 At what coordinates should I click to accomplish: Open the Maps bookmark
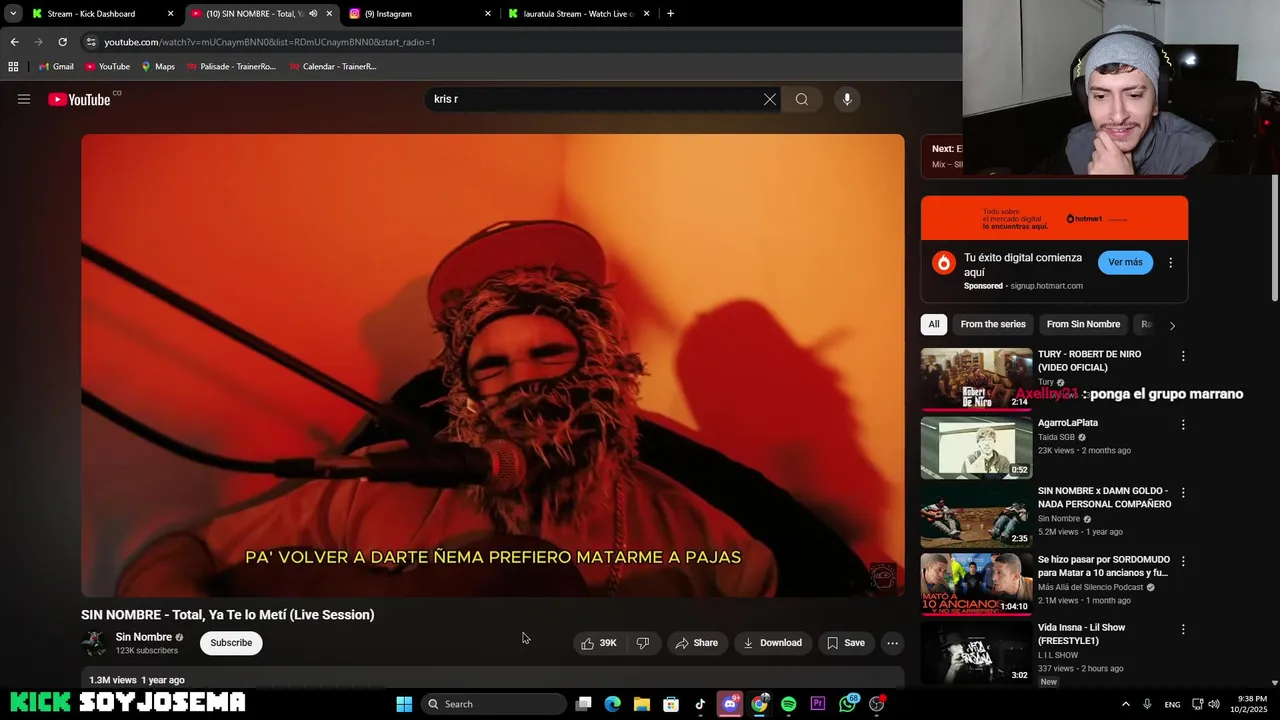click(158, 67)
